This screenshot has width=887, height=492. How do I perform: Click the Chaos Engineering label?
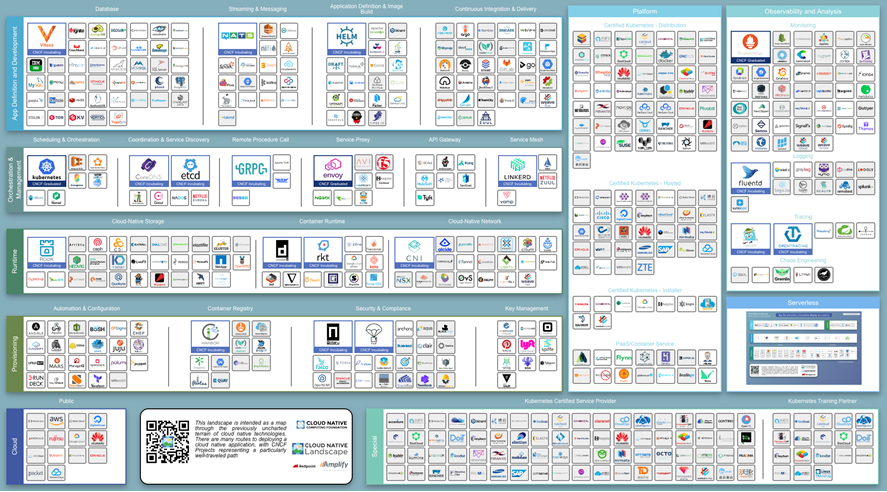point(803,261)
